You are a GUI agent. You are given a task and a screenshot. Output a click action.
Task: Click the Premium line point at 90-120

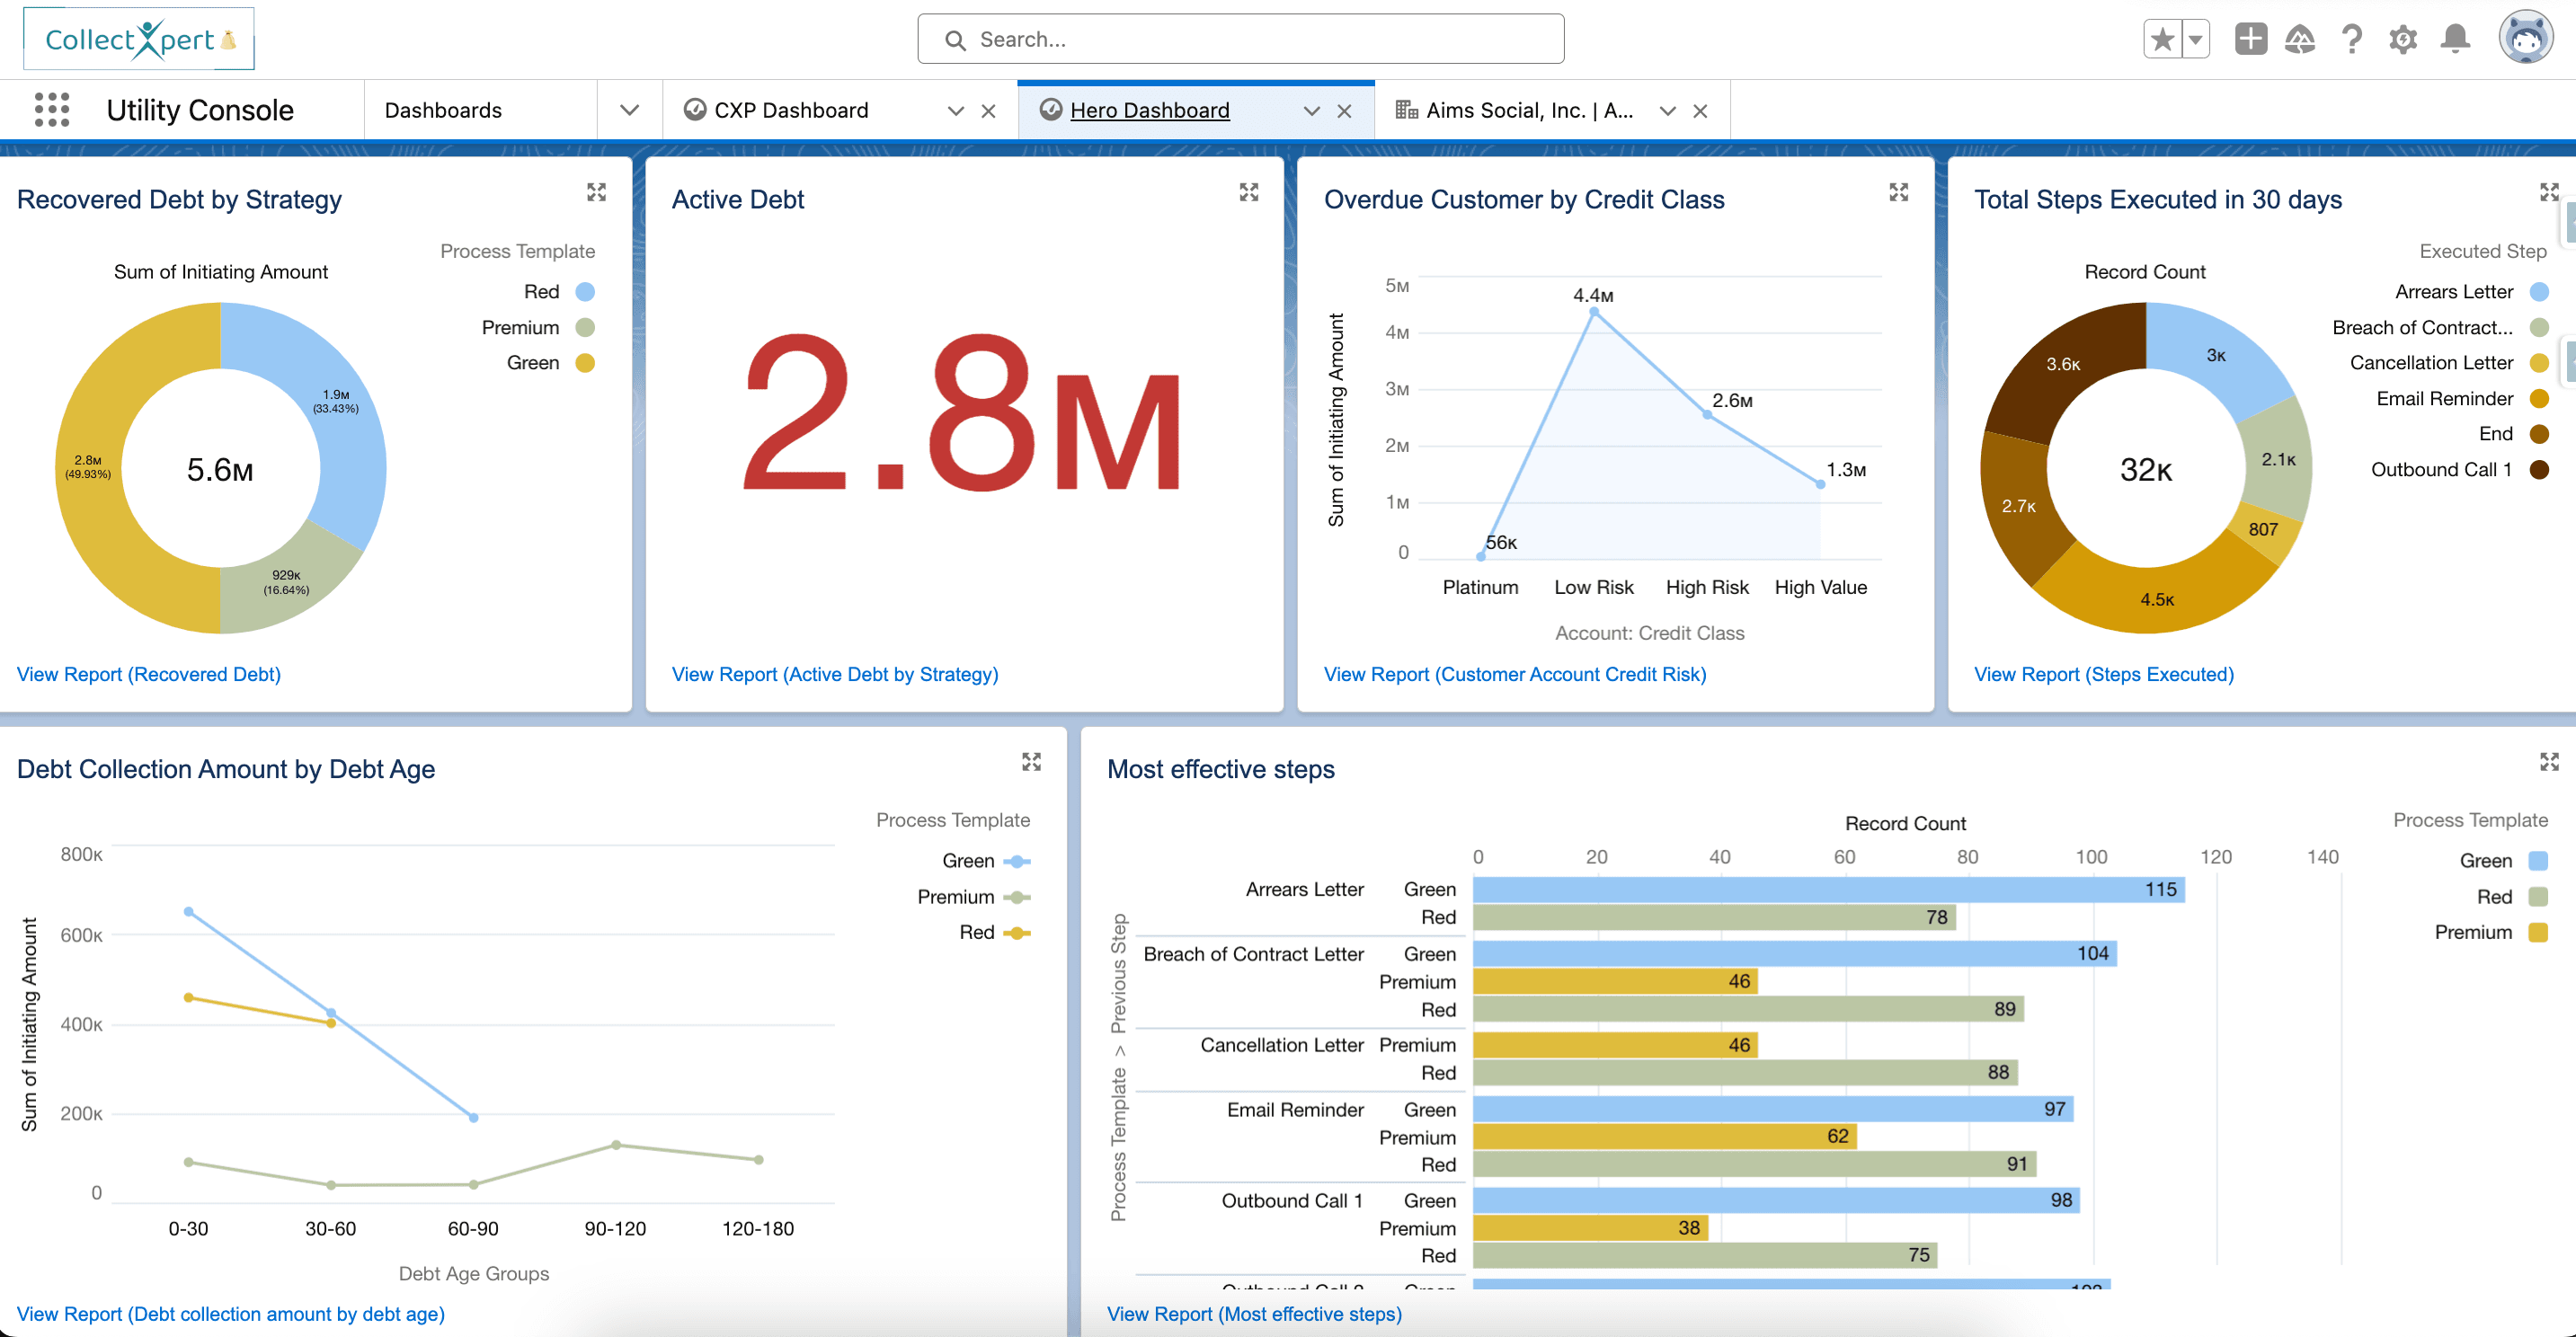616,1145
